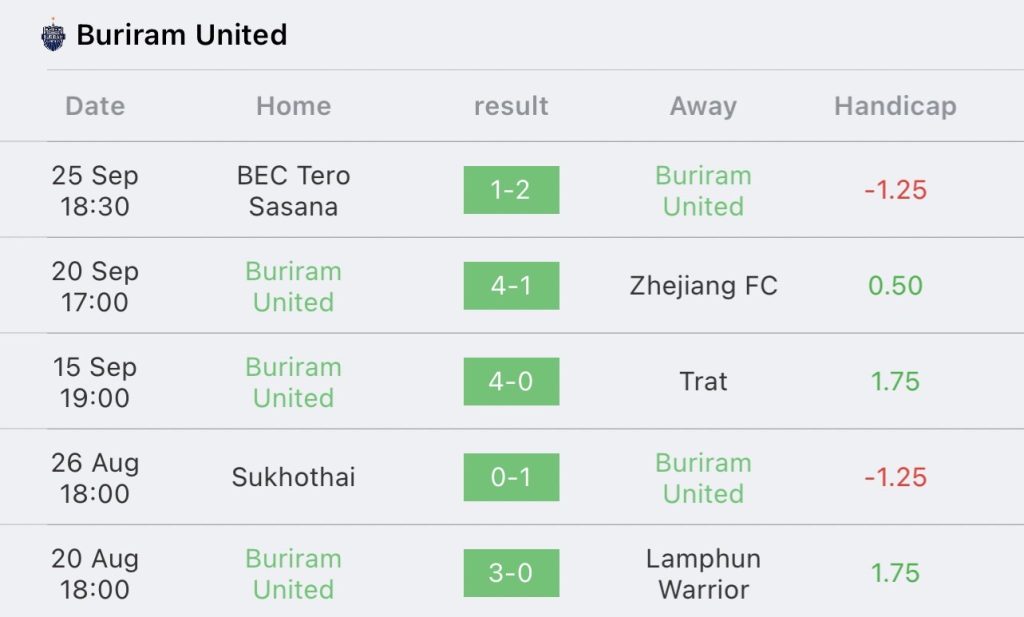Open Zhejiang FC away team

pos(703,285)
